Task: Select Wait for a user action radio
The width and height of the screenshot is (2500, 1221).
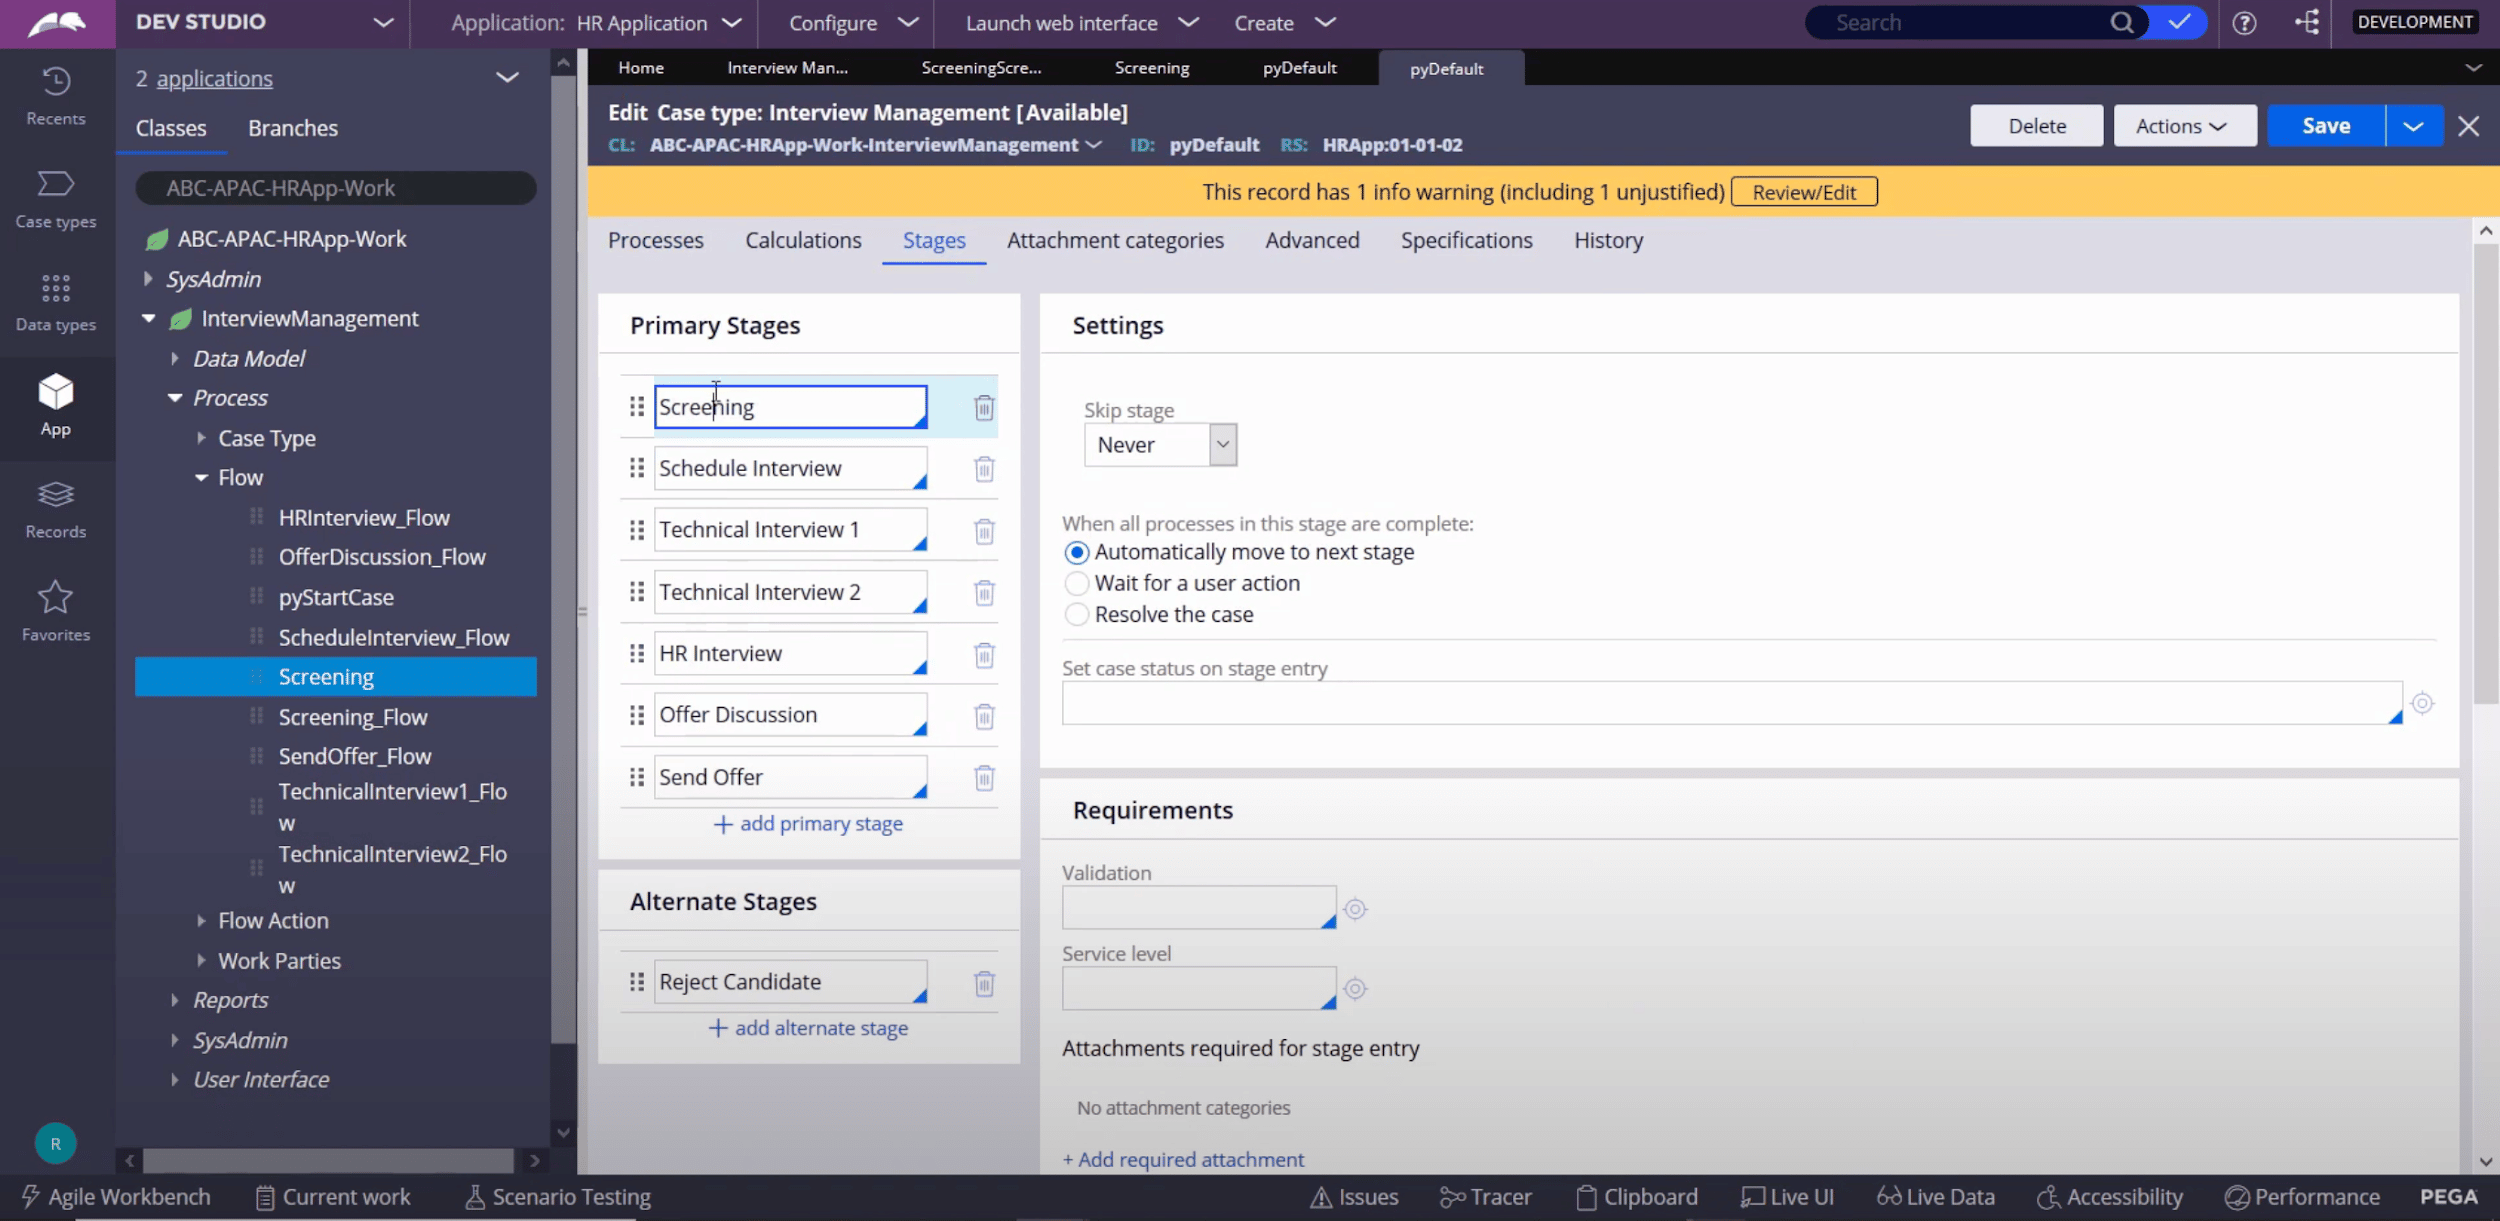Action: tap(1076, 582)
